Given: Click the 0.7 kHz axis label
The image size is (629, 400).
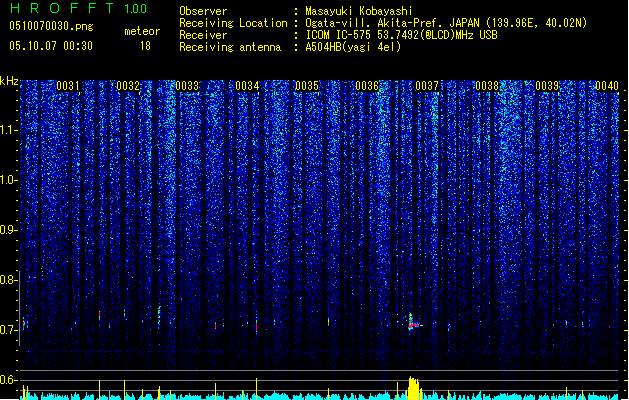Looking at the screenshot, I should [8, 330].
